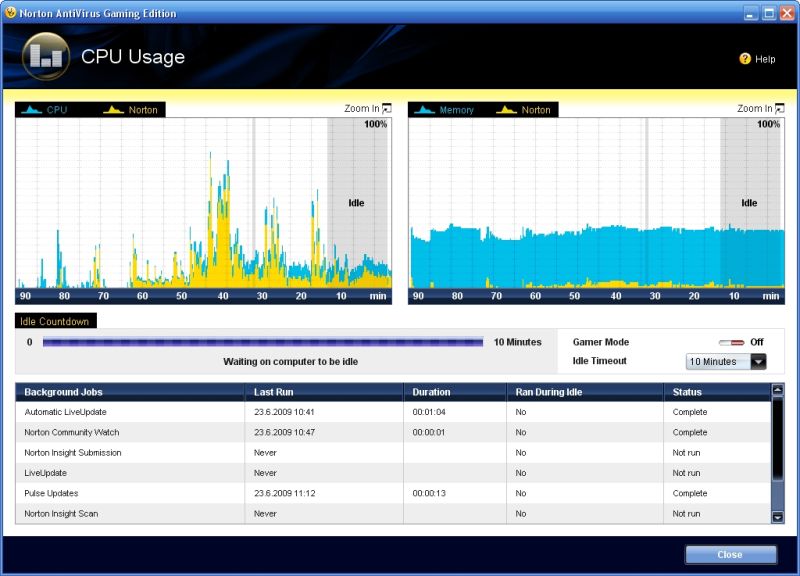Click the Idle region in the CPU graph
This screenshot has width=800, height=576.
(356, 203)
